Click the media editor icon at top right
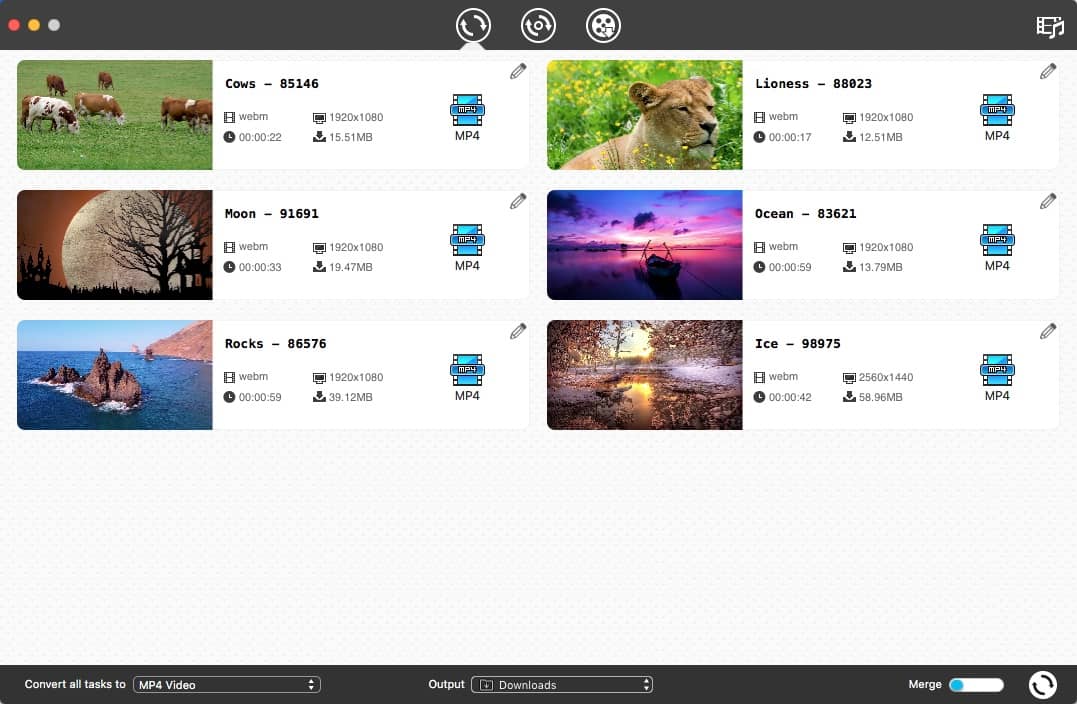Screen dimensions: 1077x704 tap(1049, 27)
